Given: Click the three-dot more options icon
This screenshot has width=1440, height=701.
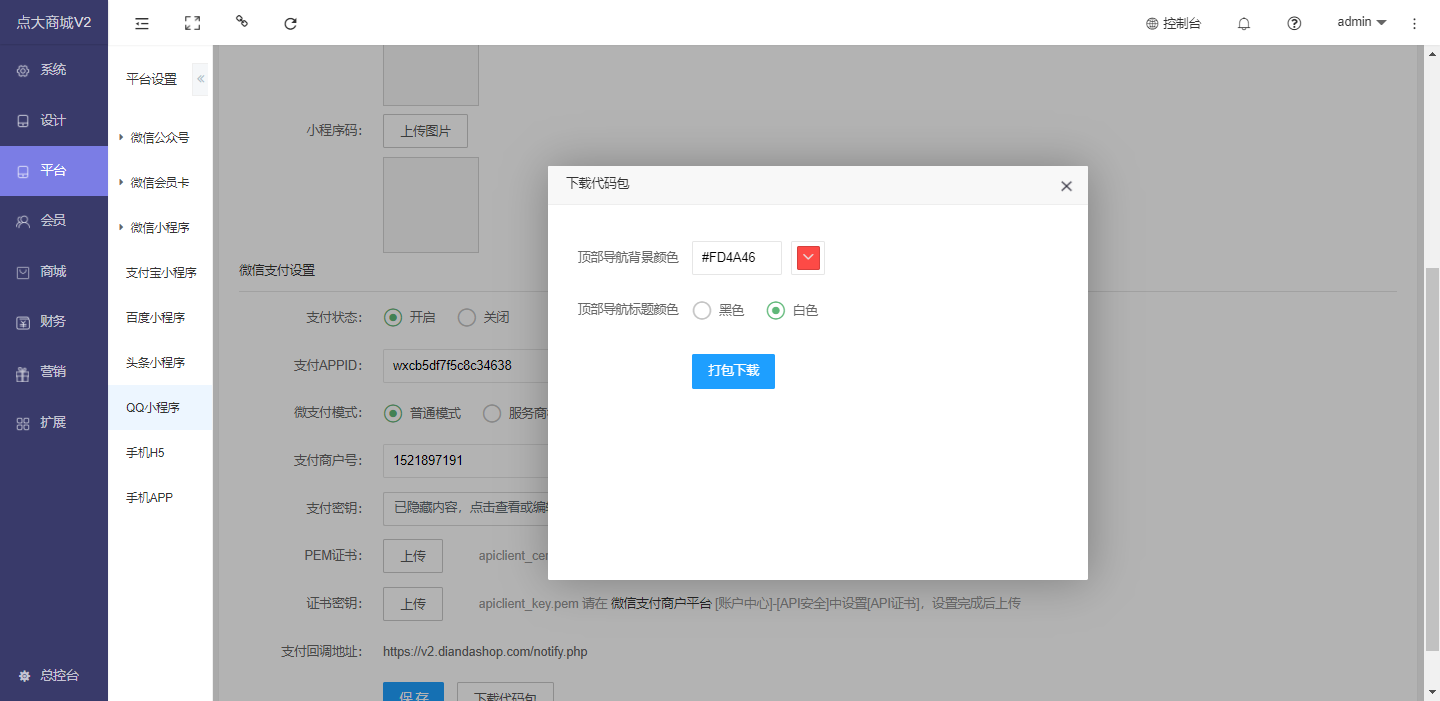Looking at the screenshot, I should point(1414,23).
